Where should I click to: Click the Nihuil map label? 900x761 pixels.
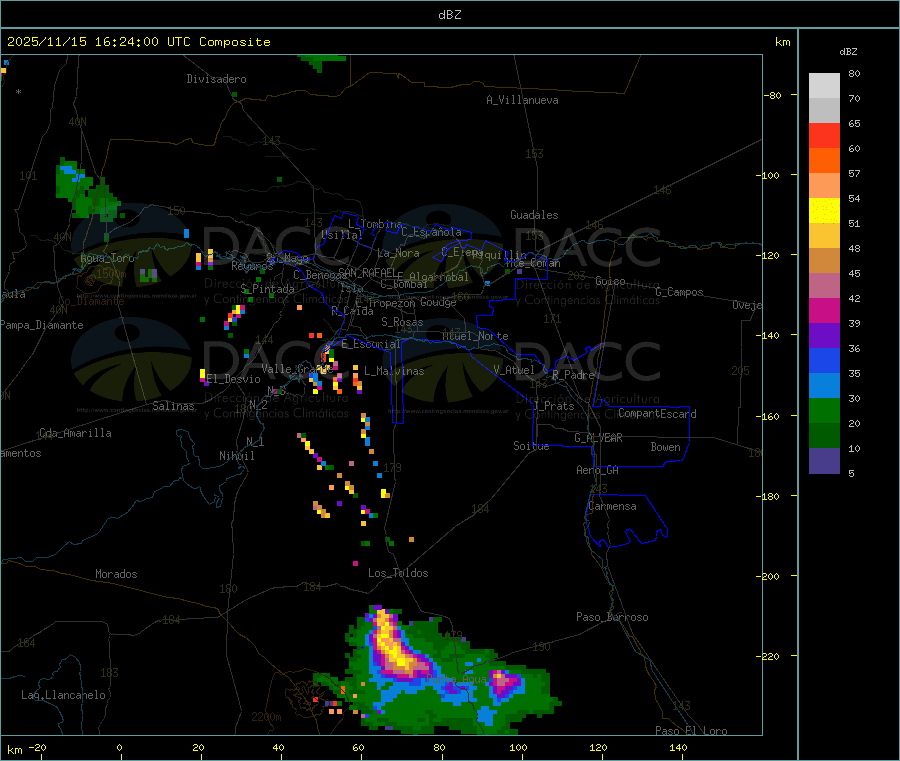[237, 456]
